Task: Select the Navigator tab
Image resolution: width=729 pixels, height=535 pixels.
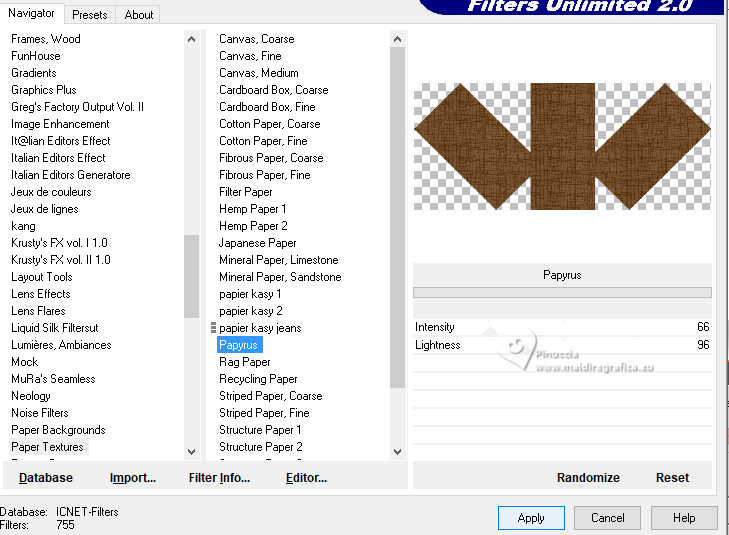Action: click(31, 13)
